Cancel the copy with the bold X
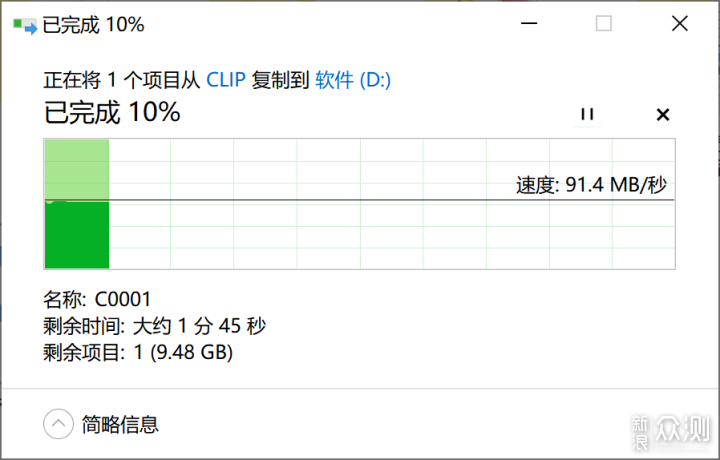The height and width of the screenshot is (460, 720). [663, 114]
